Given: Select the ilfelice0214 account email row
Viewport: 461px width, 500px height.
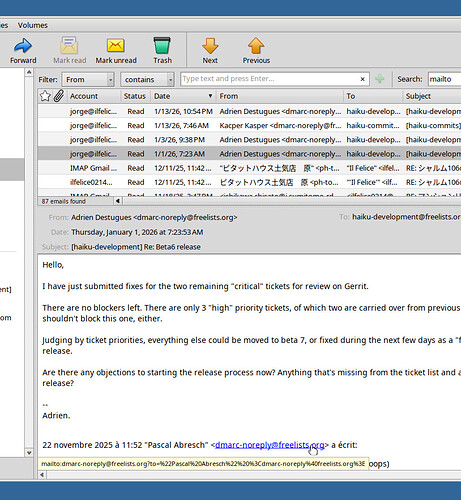Looking at the screenshot, I should pos(249,182).
